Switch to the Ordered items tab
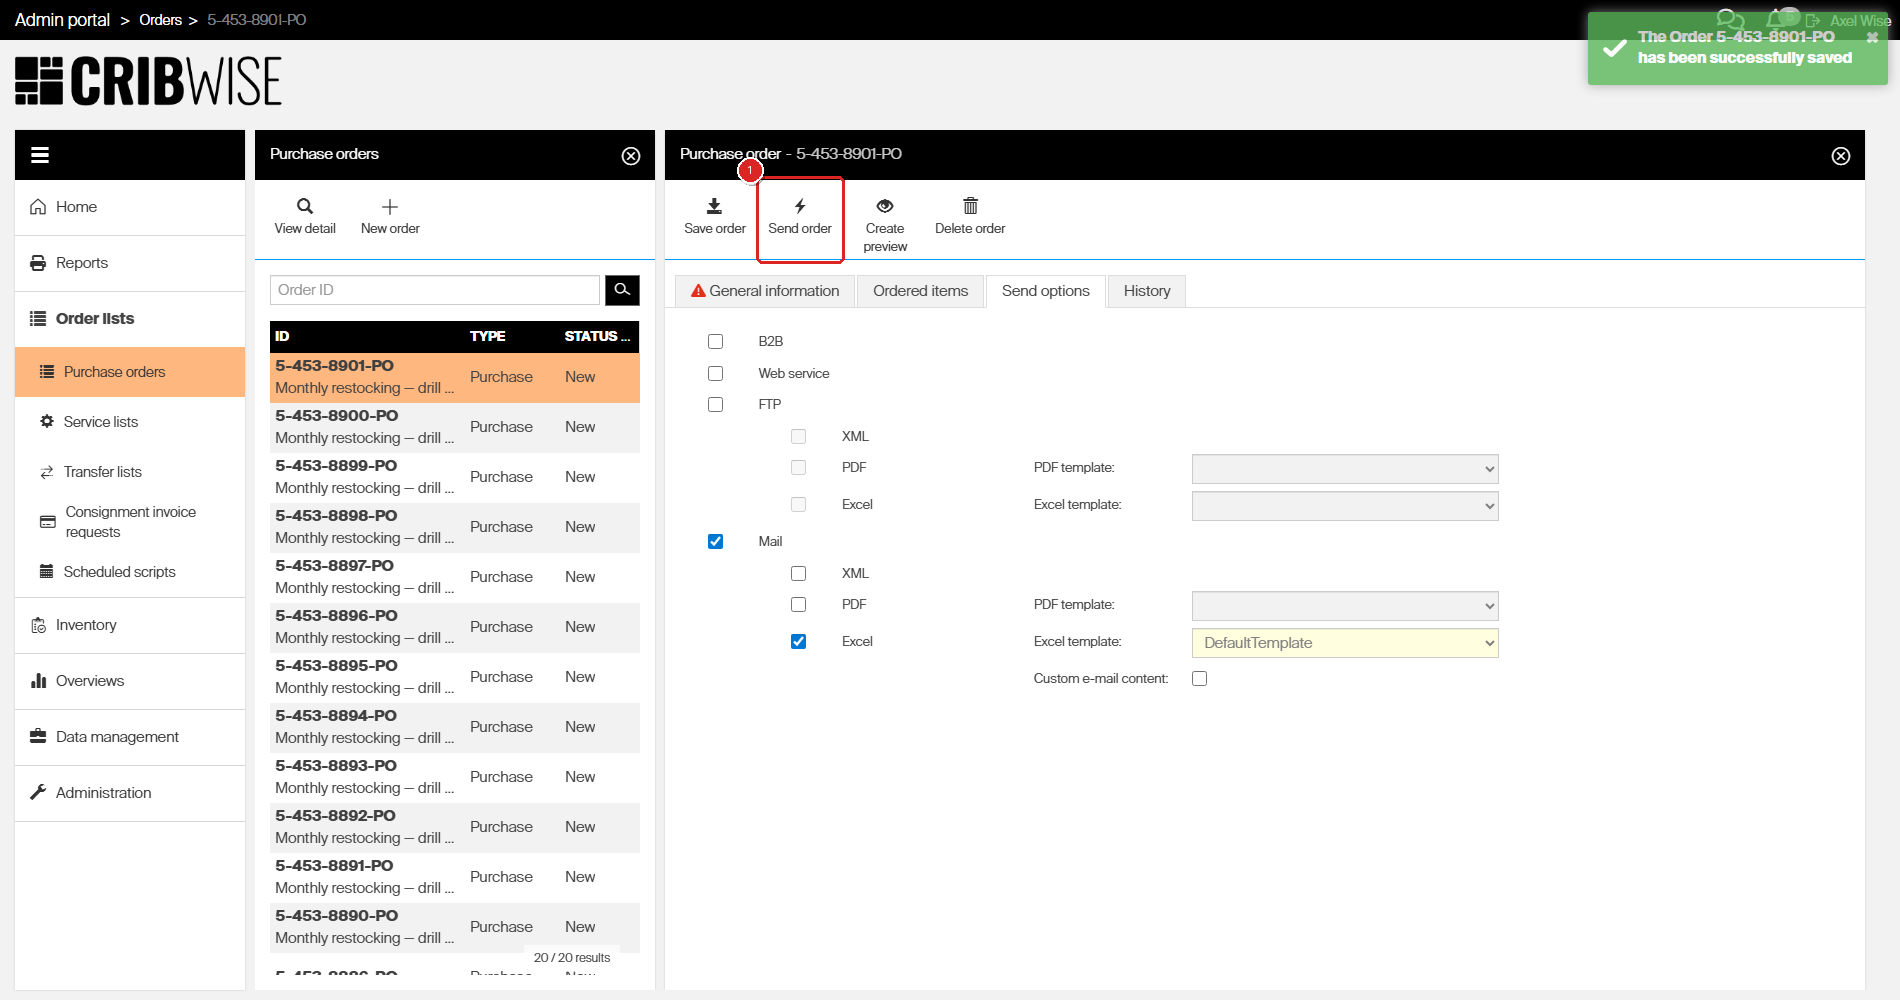 point(920,291)
